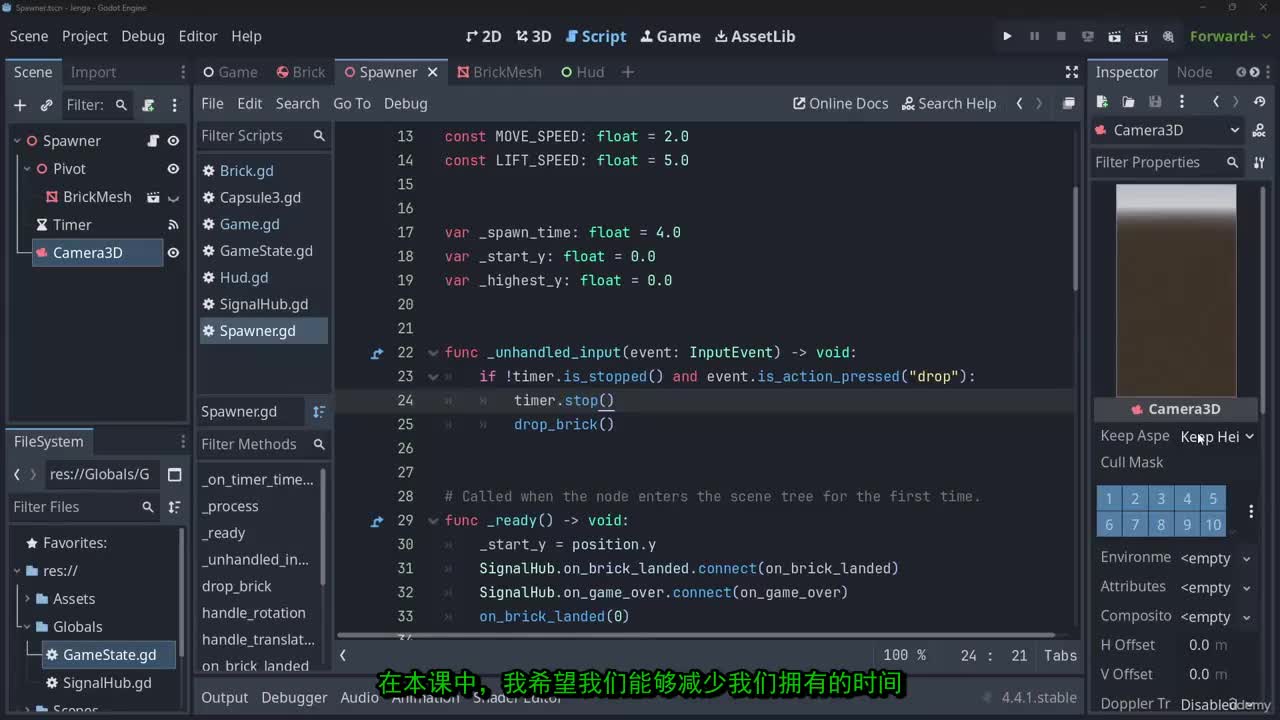
Task: Open the remote debug run icon
Action: (1088, 36)
